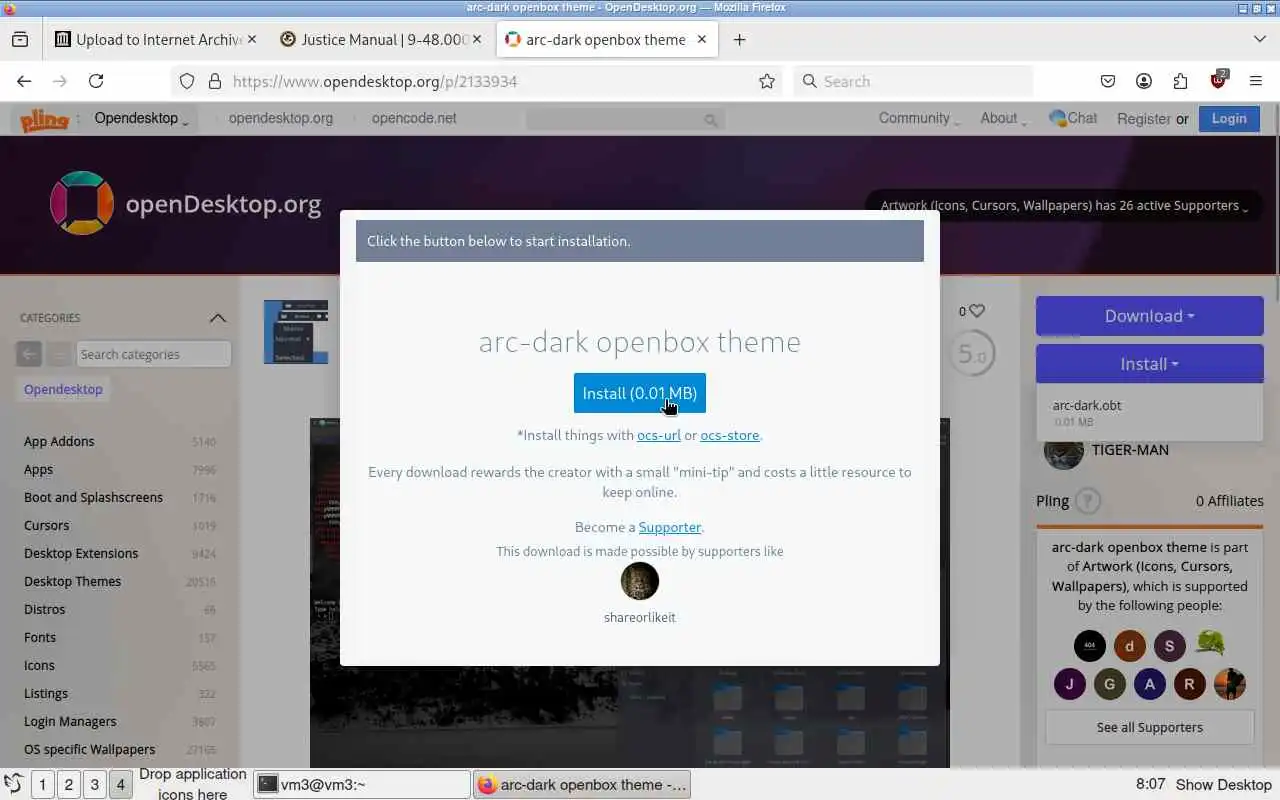
Task: Click the Login button
Action: tap(1229, 118)
